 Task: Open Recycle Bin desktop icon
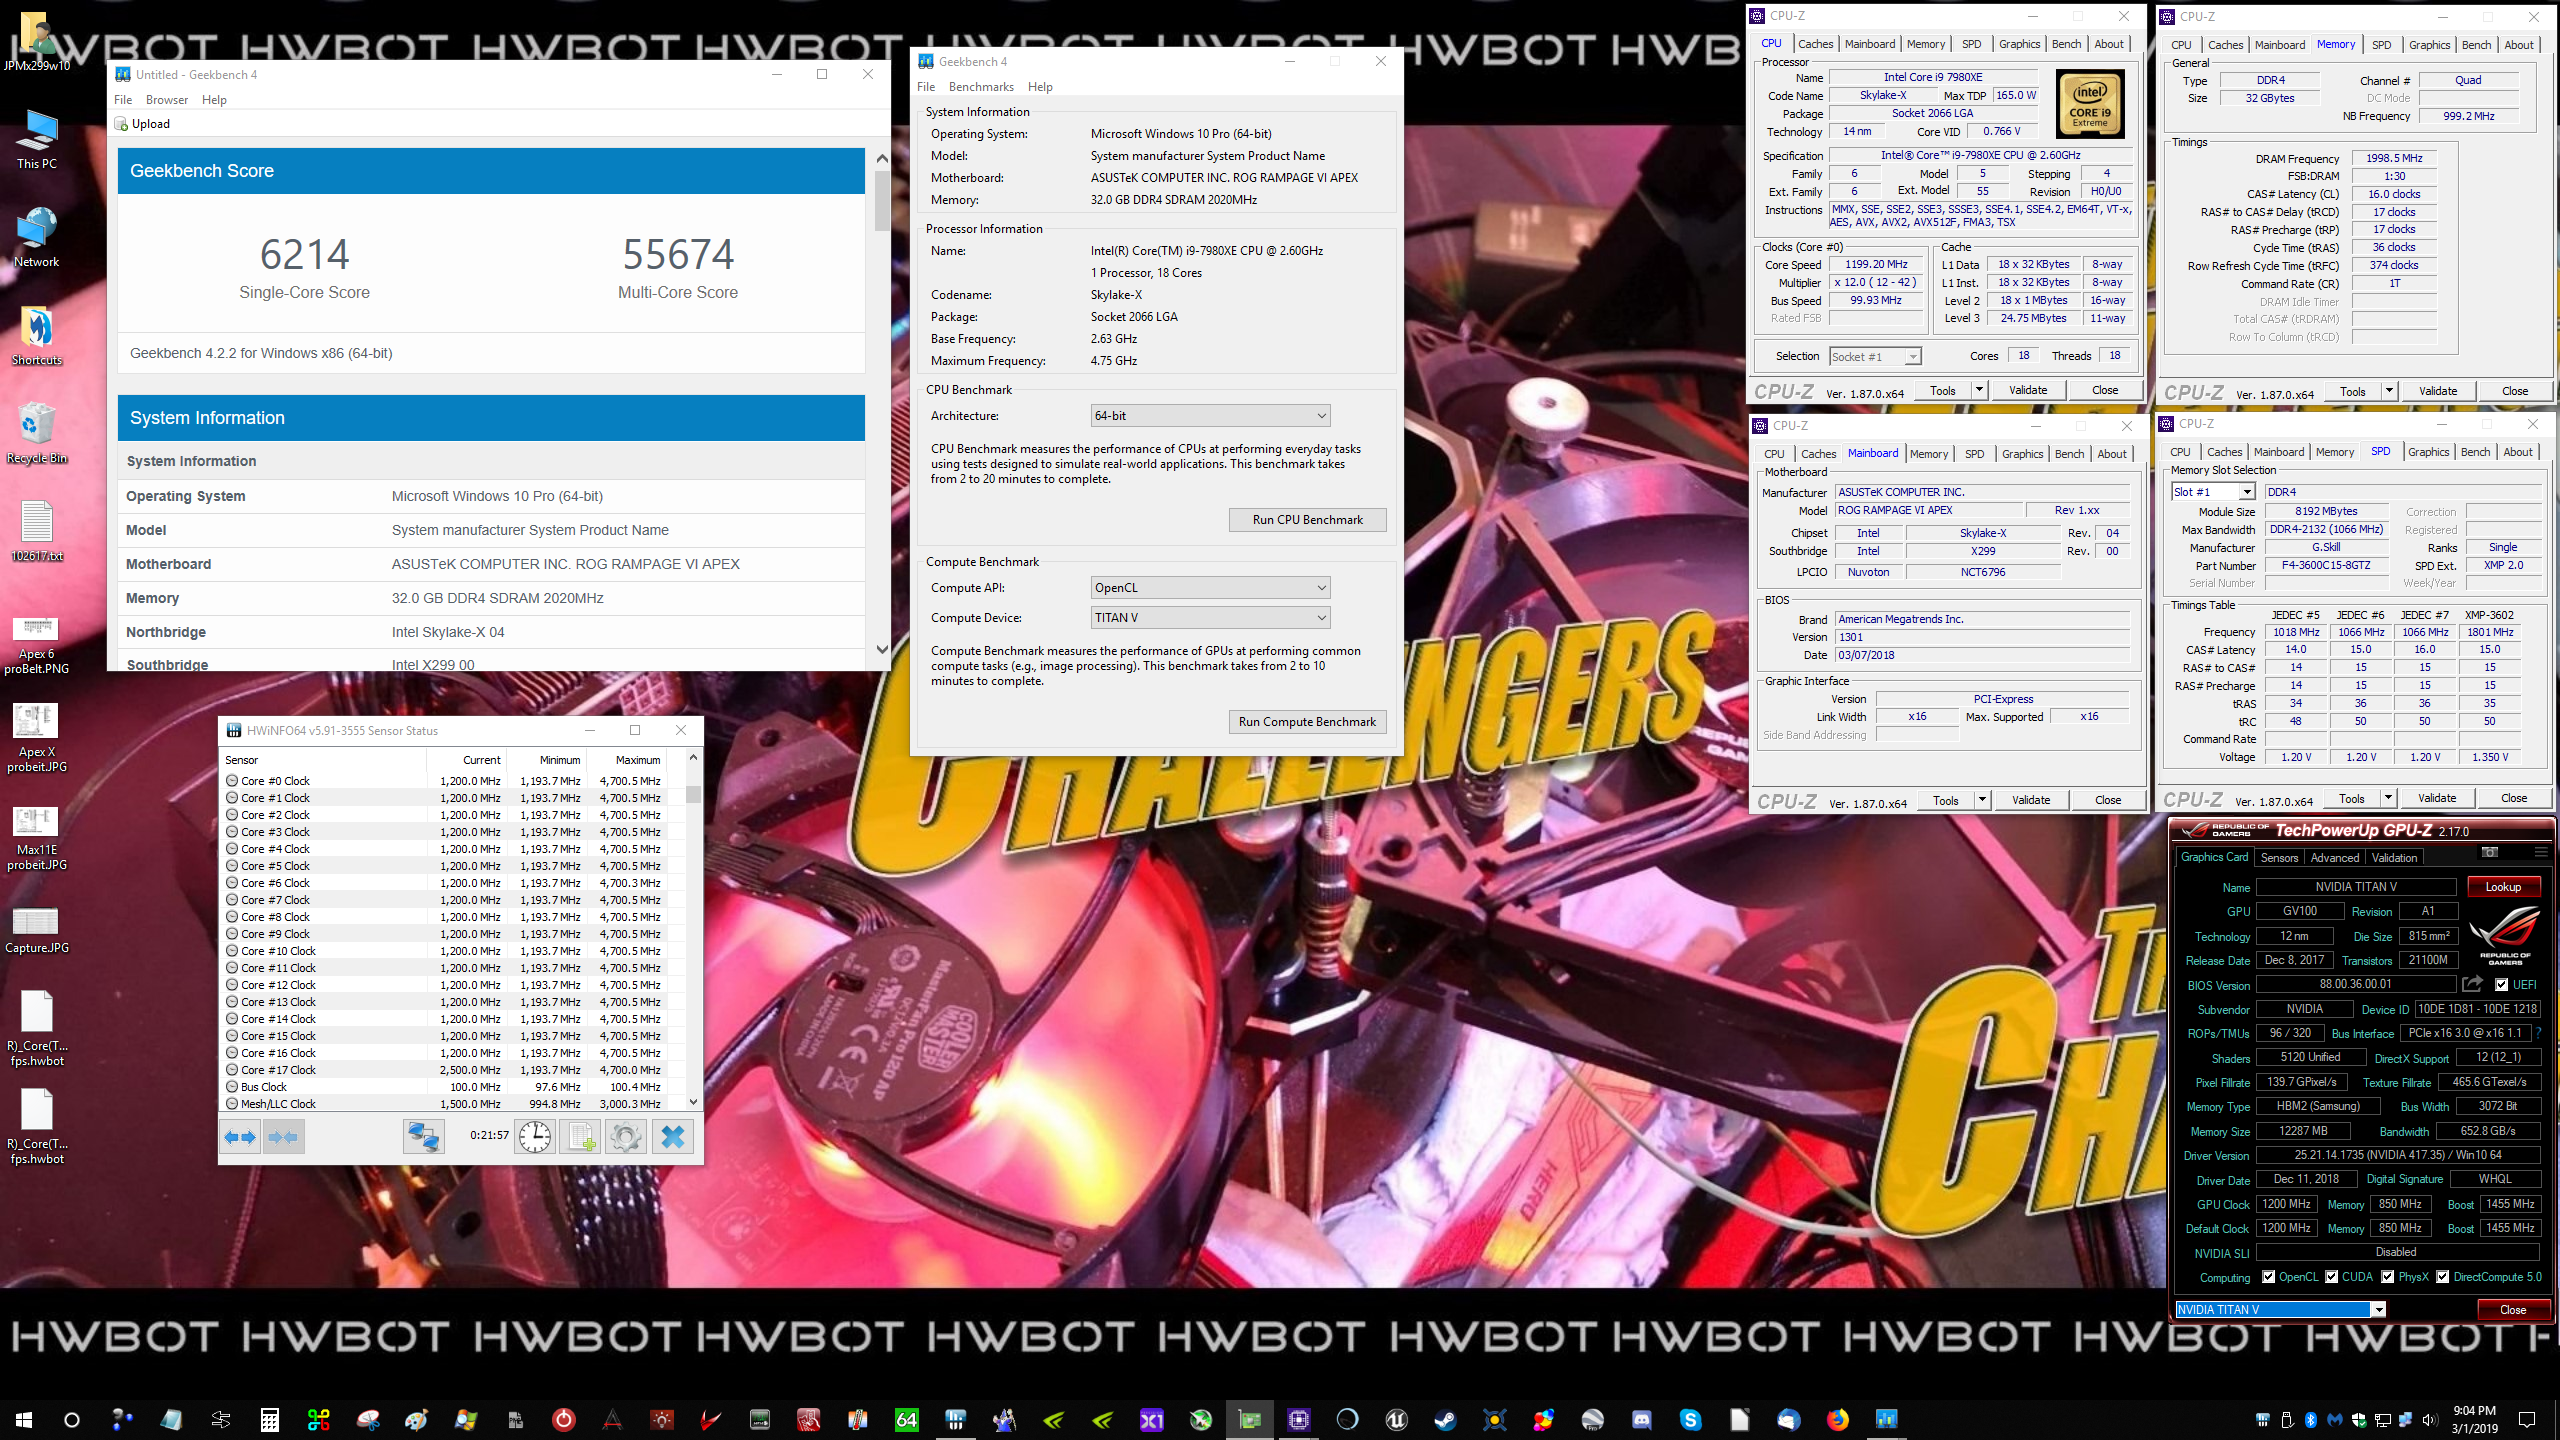coord(37,434)
